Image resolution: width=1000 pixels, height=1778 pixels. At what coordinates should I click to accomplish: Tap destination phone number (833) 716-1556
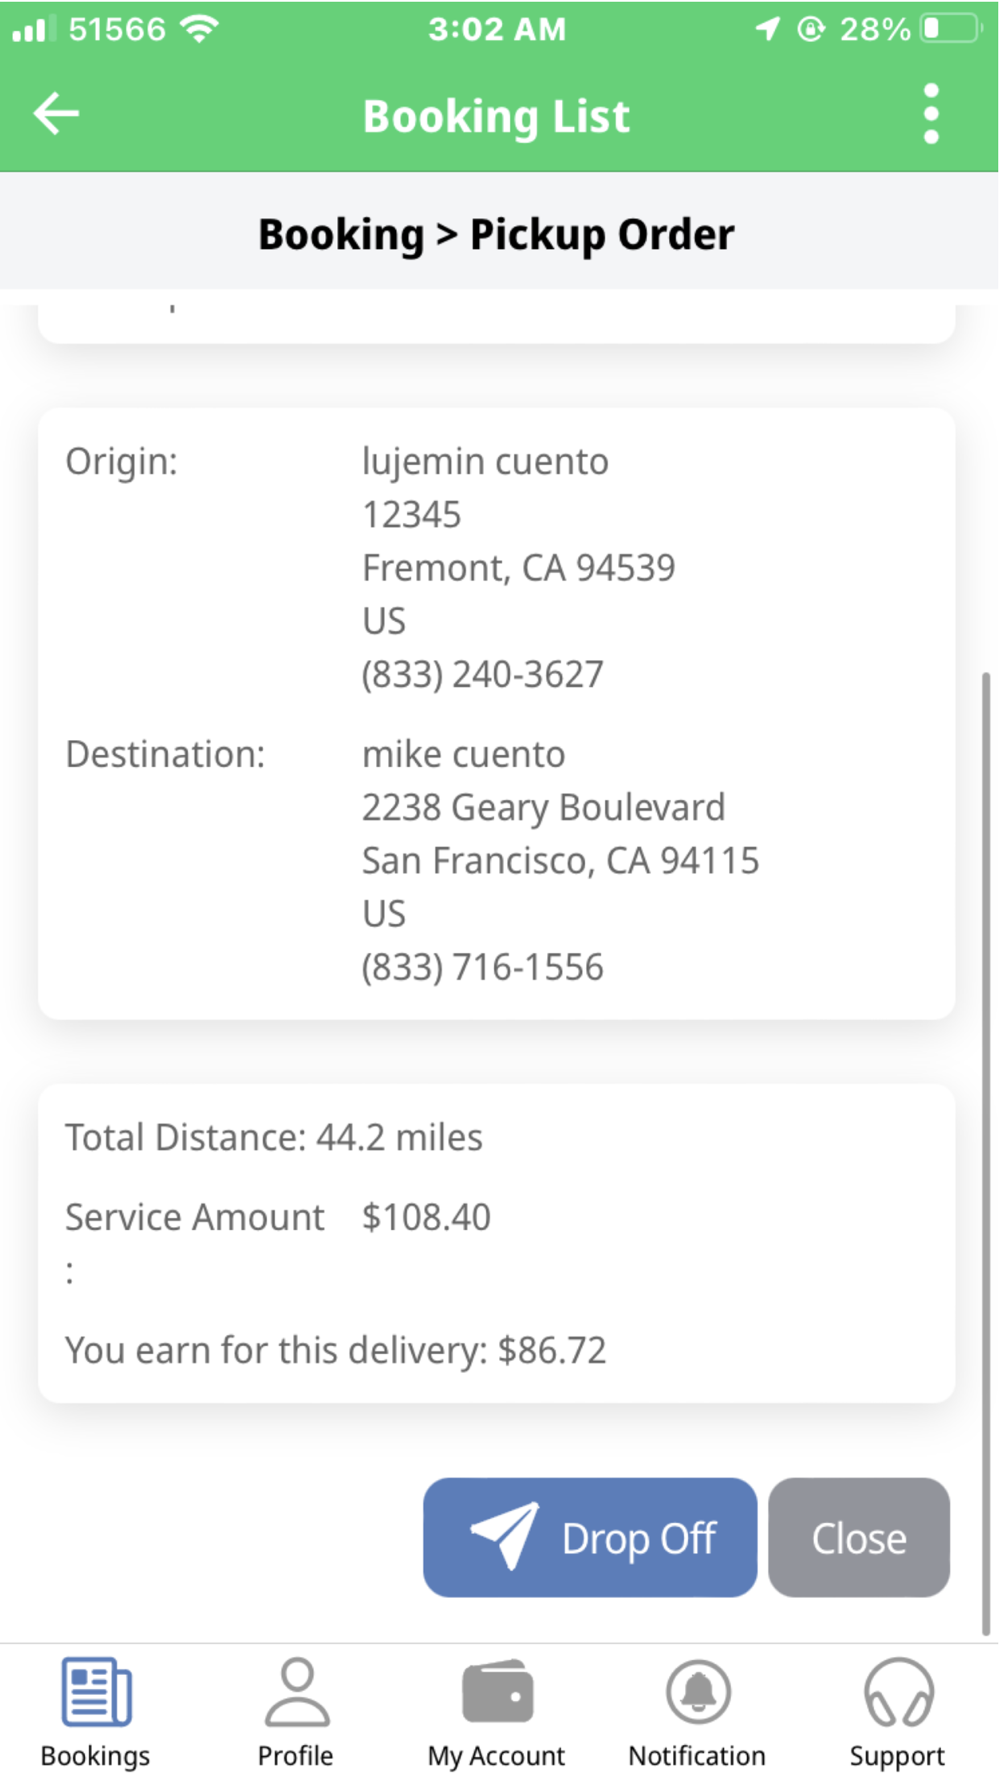(482, 967)
